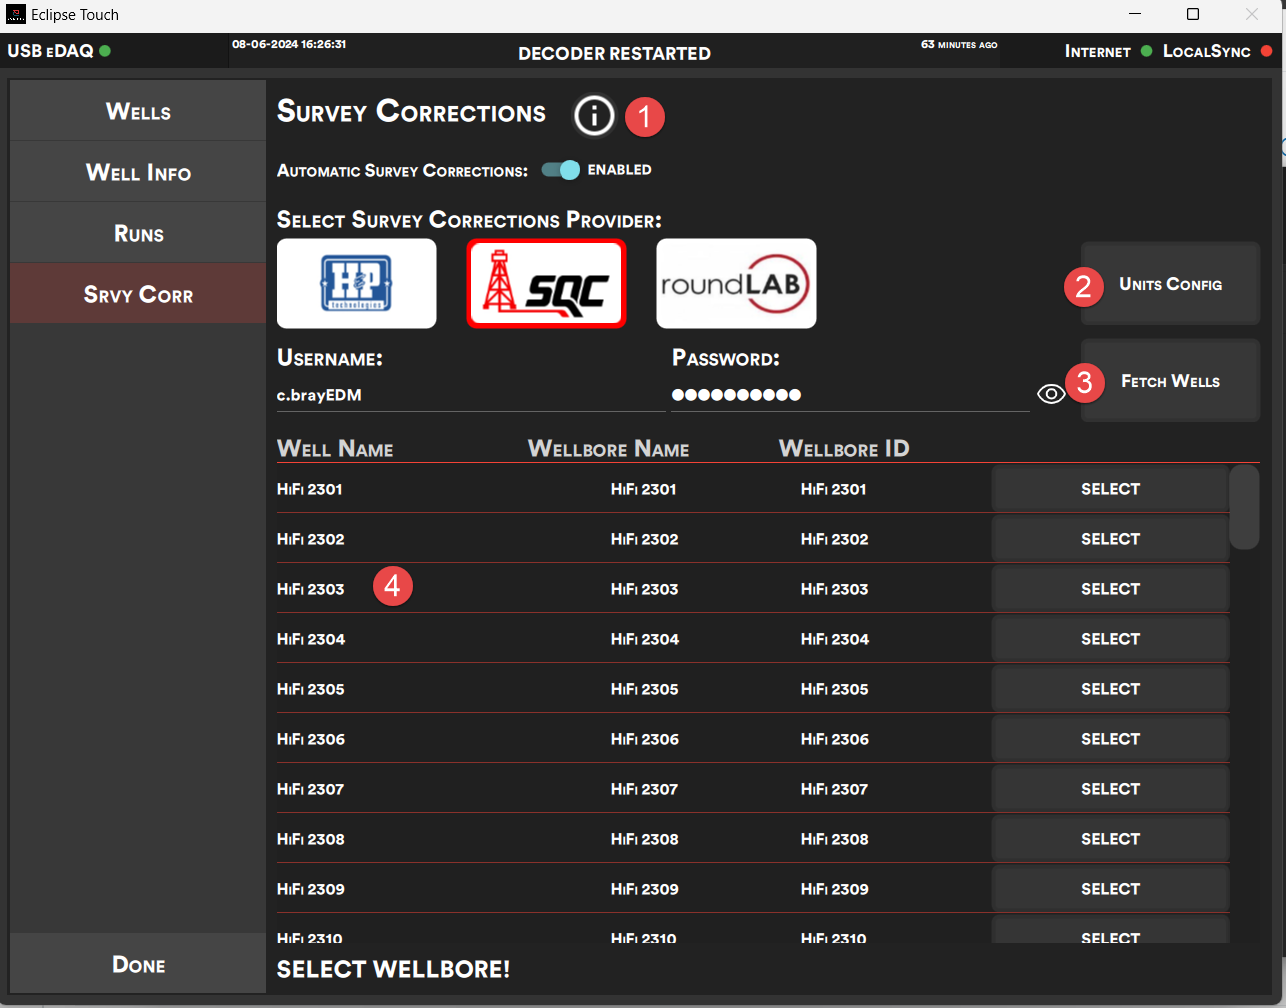Click the well list scrollbar thumb
Screen dimensions: 1286x1008
tap(1244, 507)
